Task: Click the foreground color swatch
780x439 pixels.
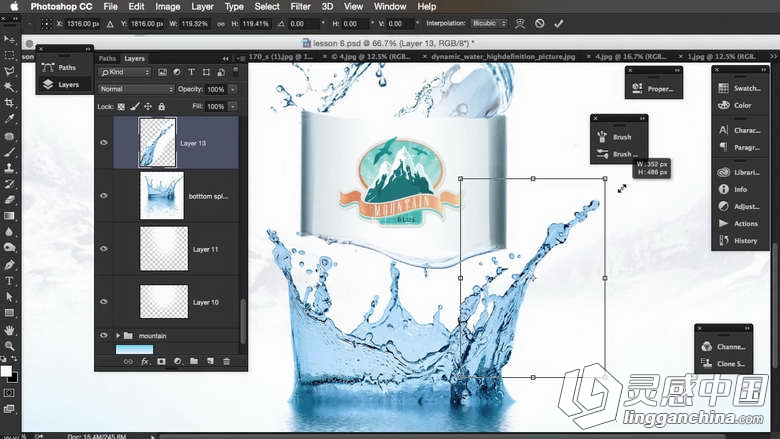Action: coord(6,371)
